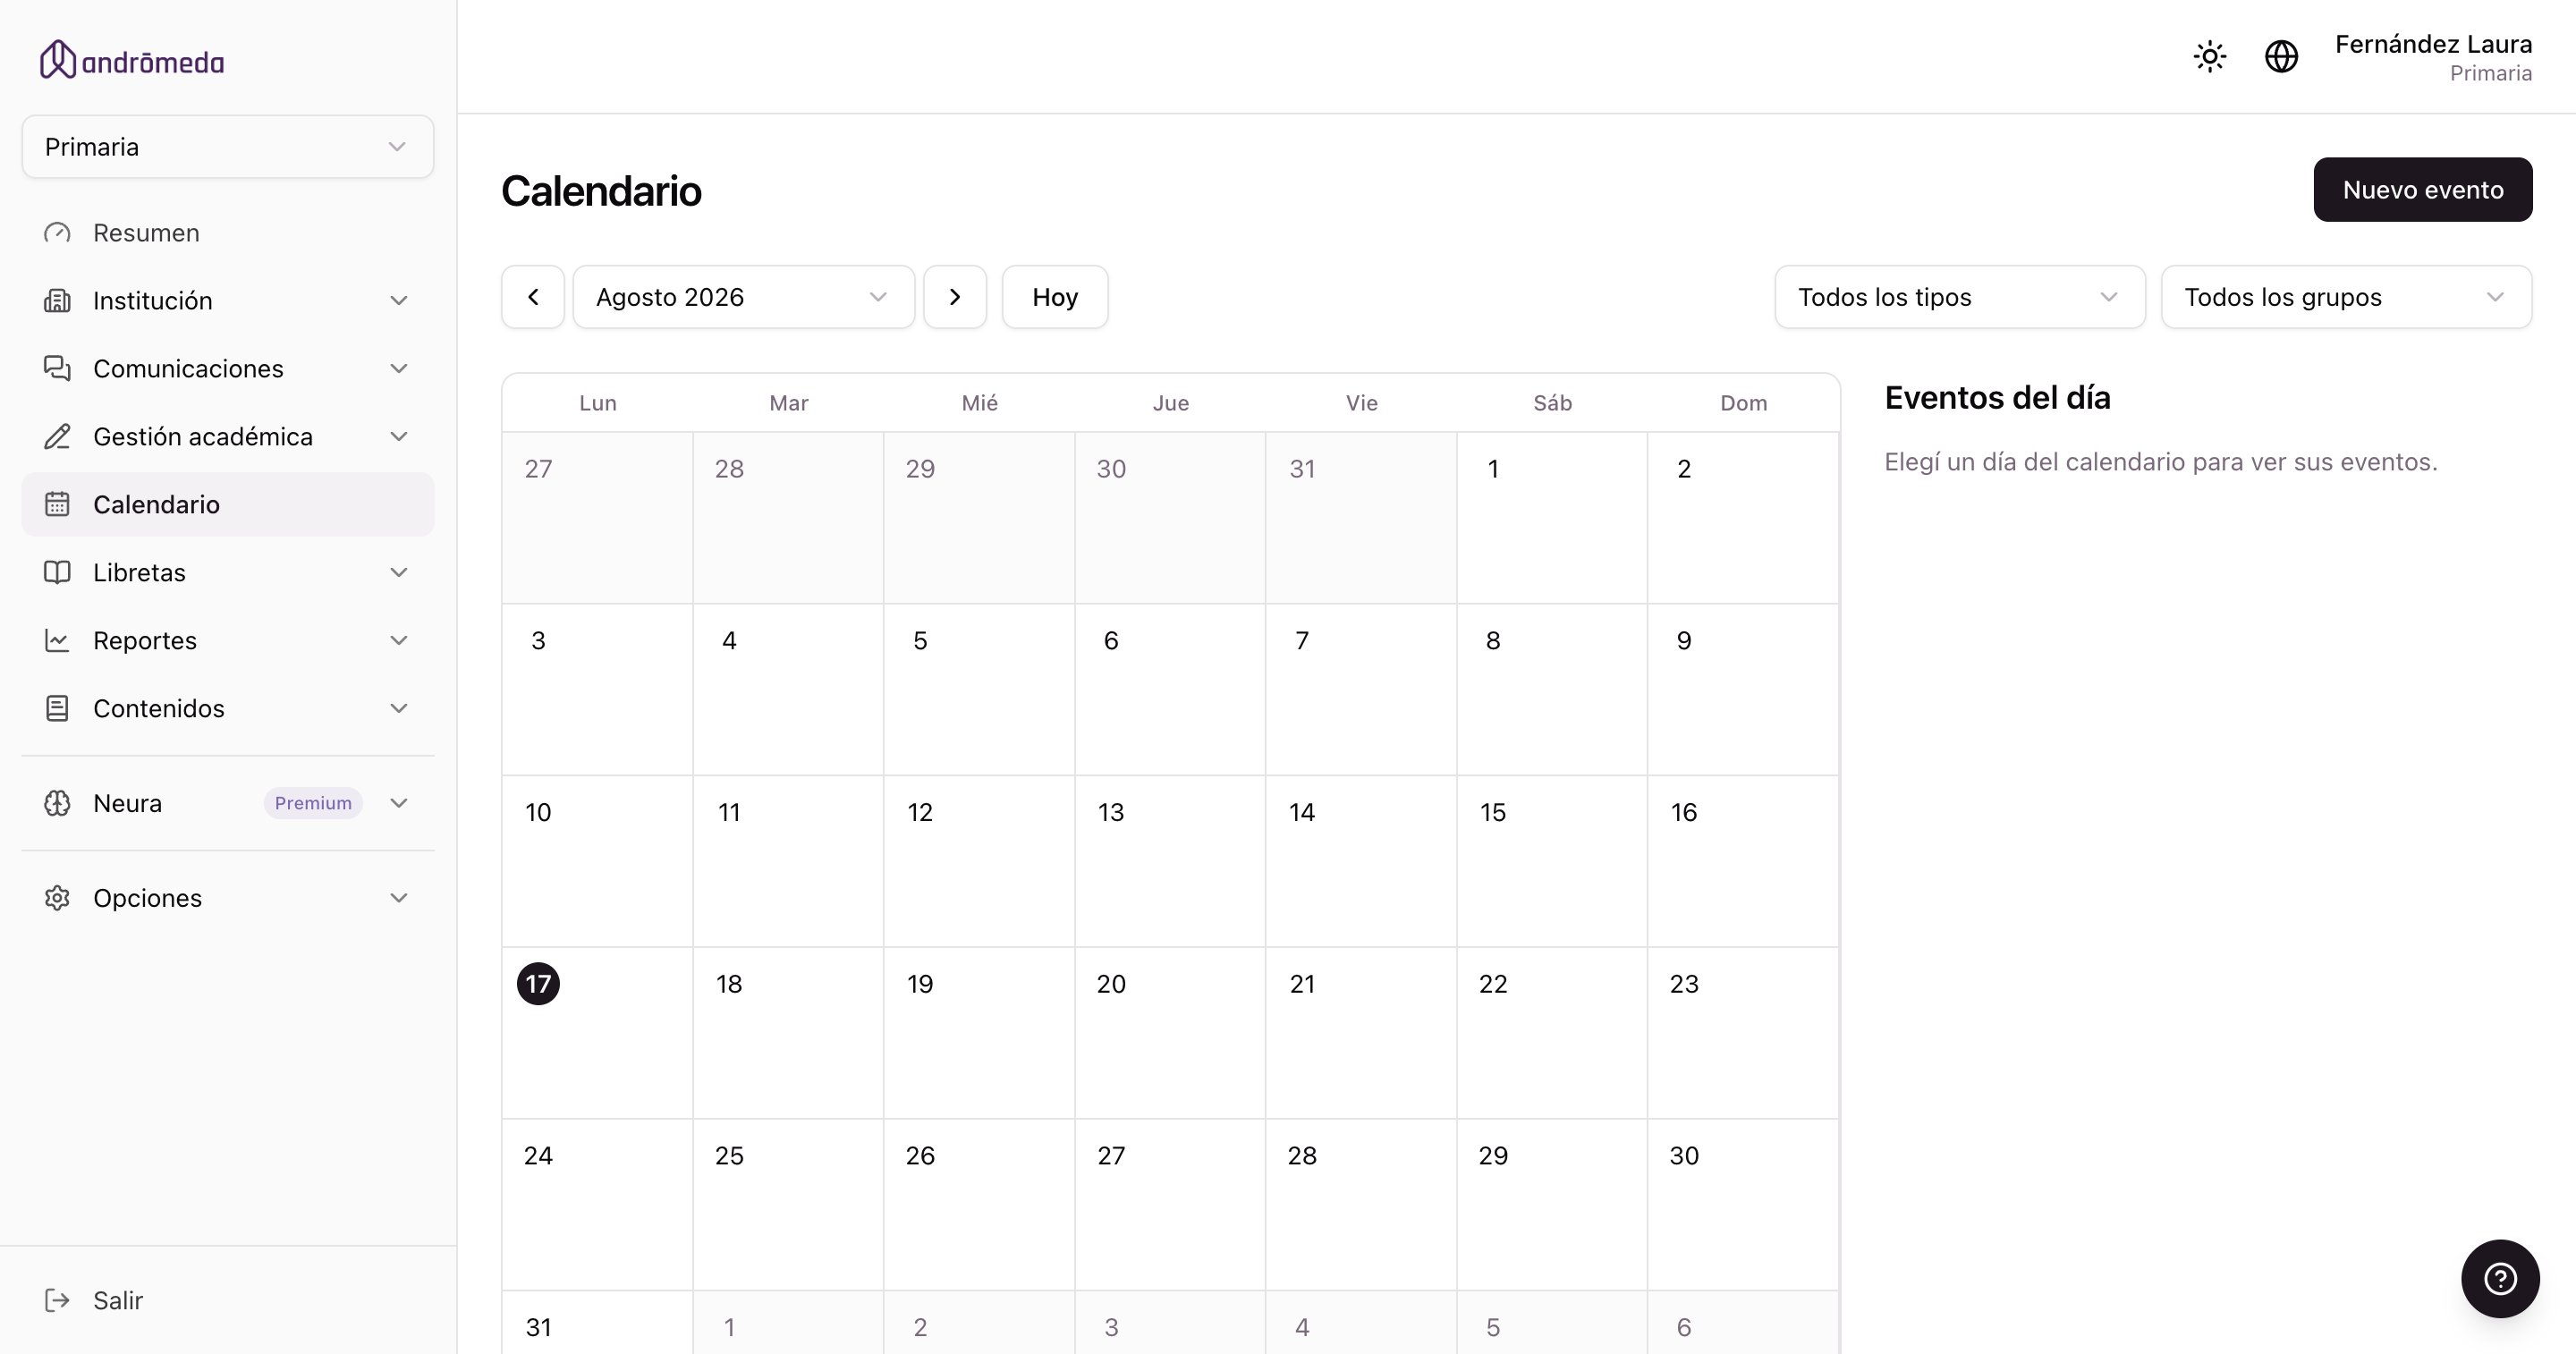Select day 9 in the Sunday column
The image size is (2576, 1354).
pyautogui.click(x=1743, y=690)
